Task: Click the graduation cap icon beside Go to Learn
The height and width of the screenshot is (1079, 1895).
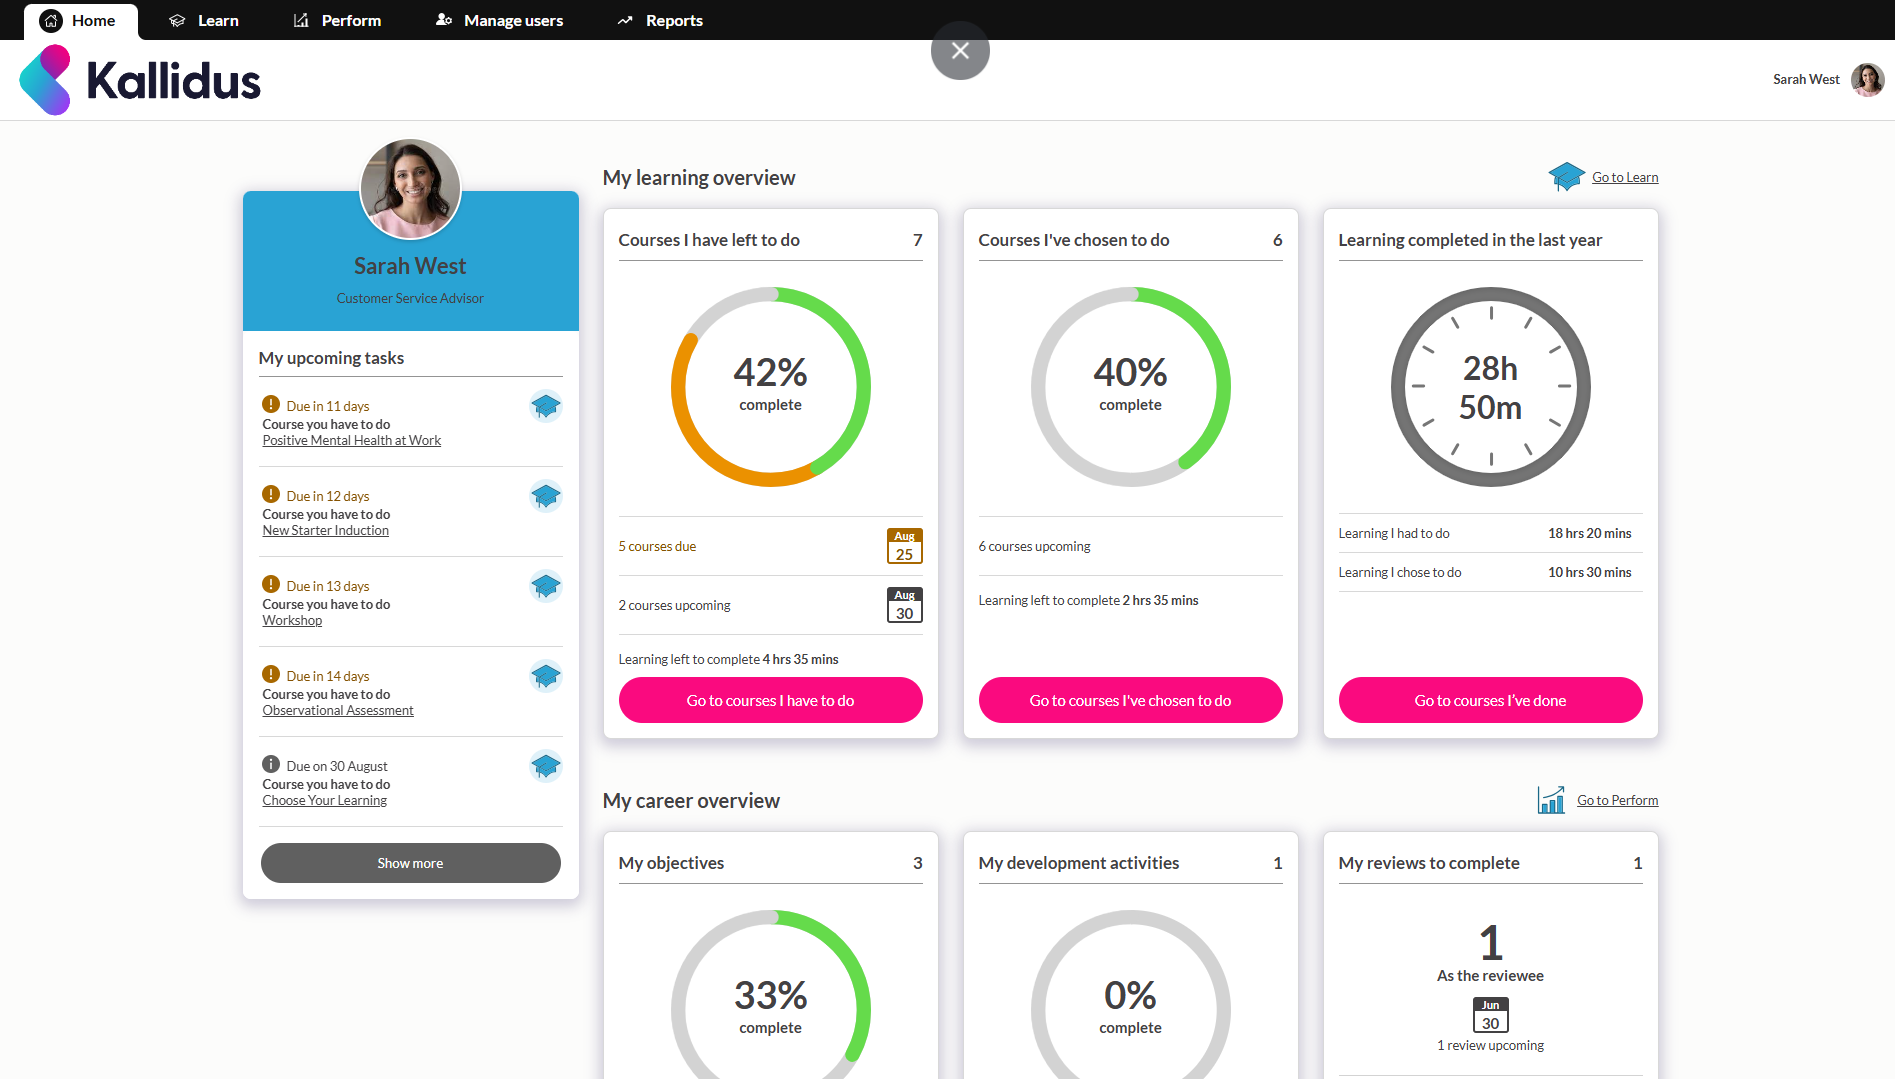Action: [x=1566, y=176]
